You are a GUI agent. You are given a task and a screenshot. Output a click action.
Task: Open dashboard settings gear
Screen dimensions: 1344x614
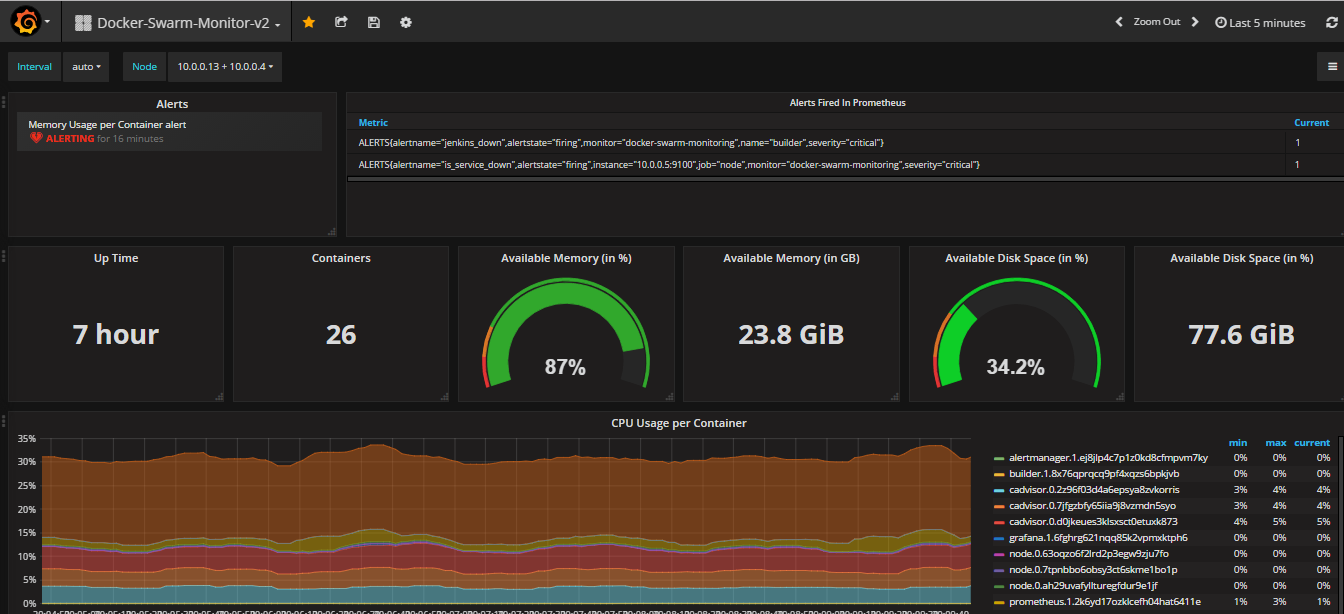tap(406, 22)
